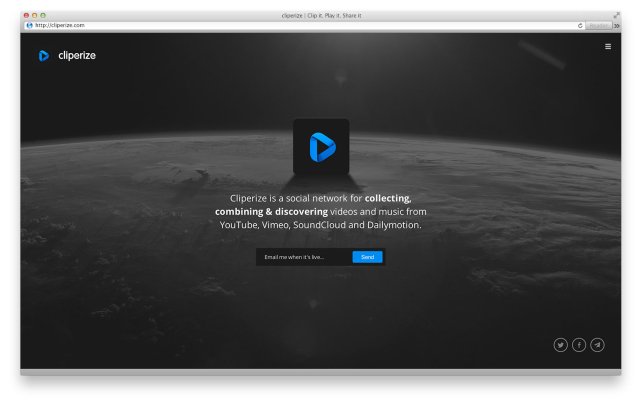This screenshot has height=400, width=640.
Task: Click the cliperize logo play icon in the header
Action: 44,56
